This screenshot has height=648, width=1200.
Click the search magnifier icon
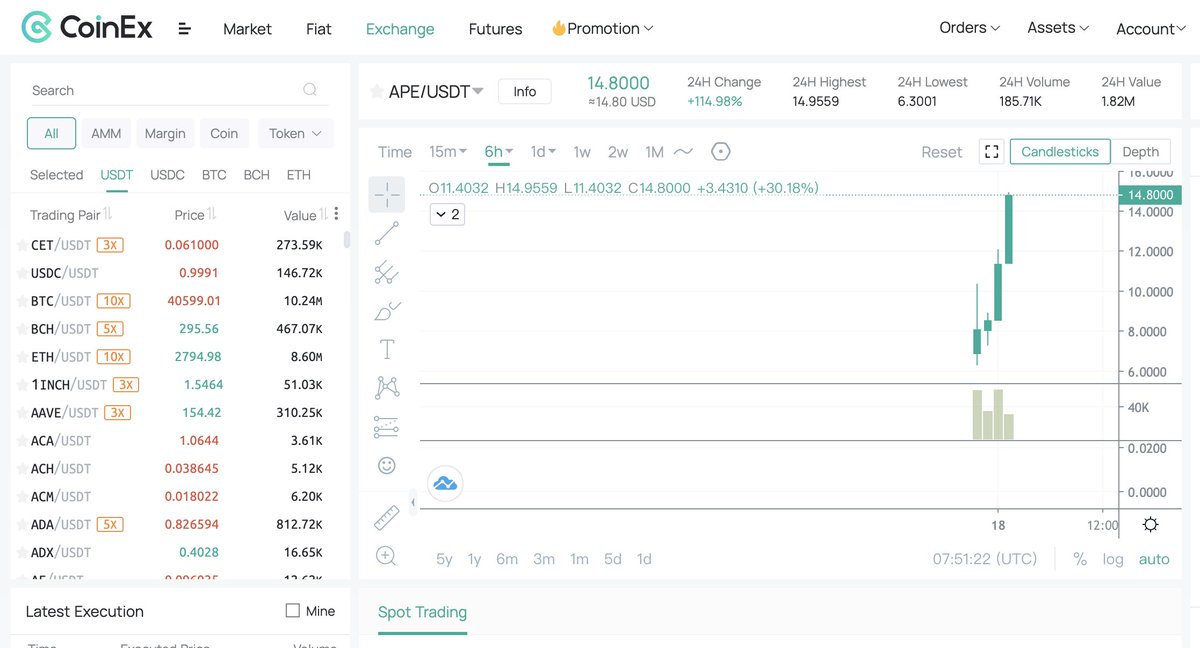pos(310,90)
